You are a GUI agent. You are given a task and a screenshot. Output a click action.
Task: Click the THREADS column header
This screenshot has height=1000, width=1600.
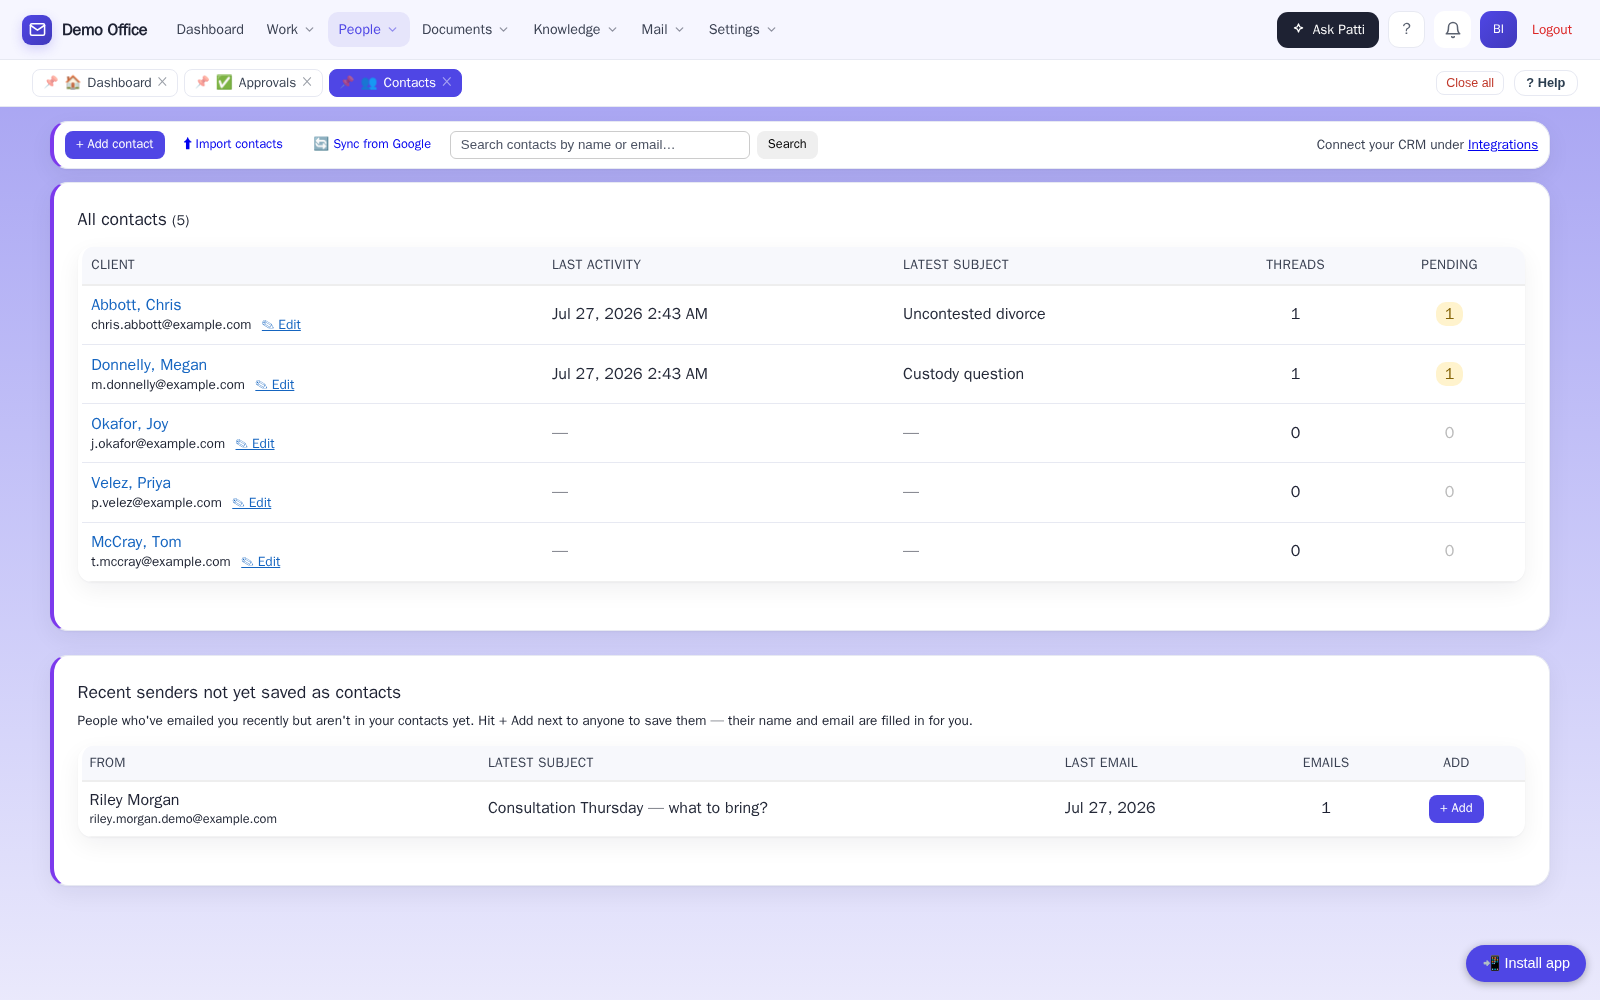[1295, 265]
